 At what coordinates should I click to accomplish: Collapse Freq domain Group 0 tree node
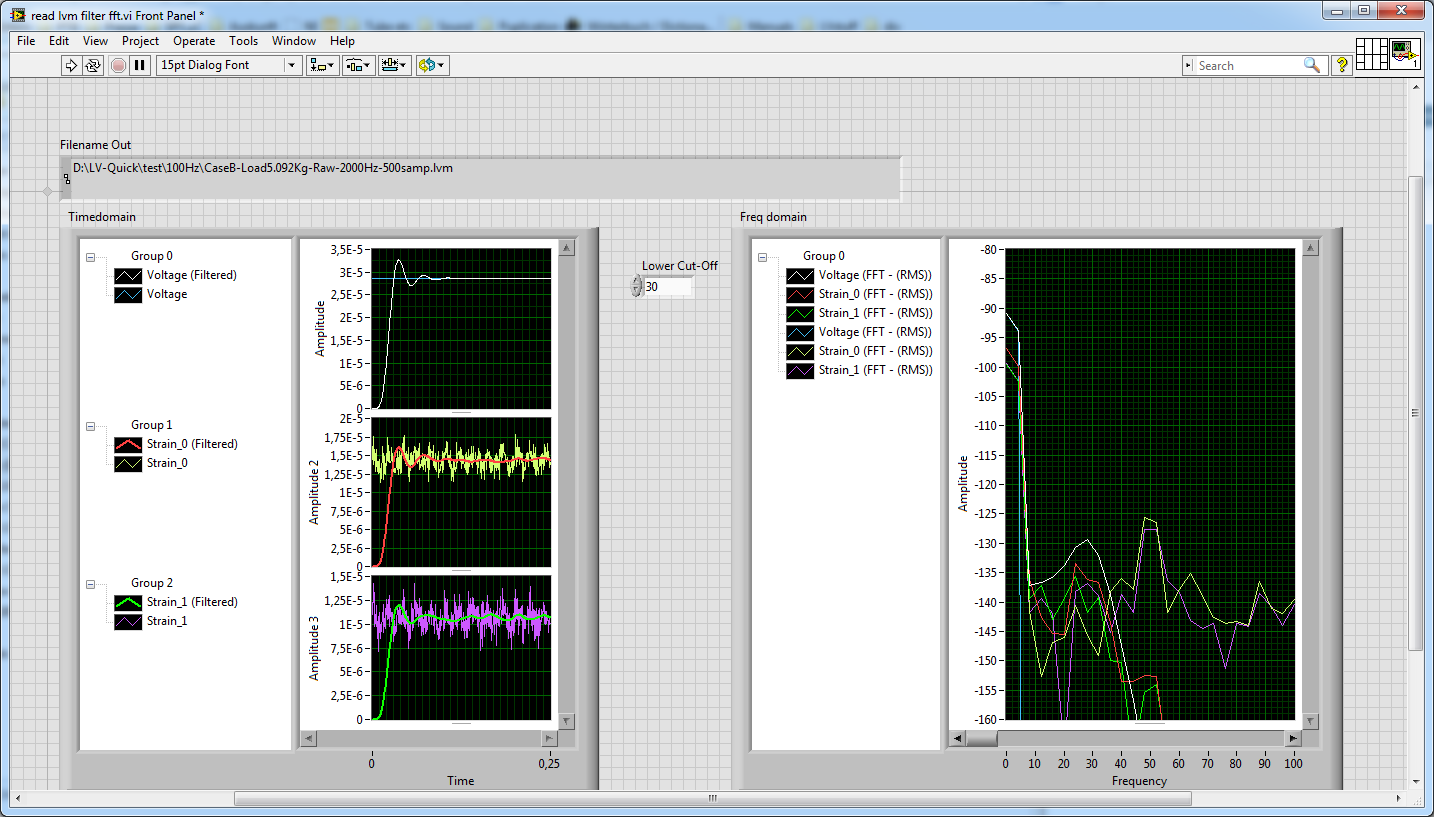(x=762, y=256)
